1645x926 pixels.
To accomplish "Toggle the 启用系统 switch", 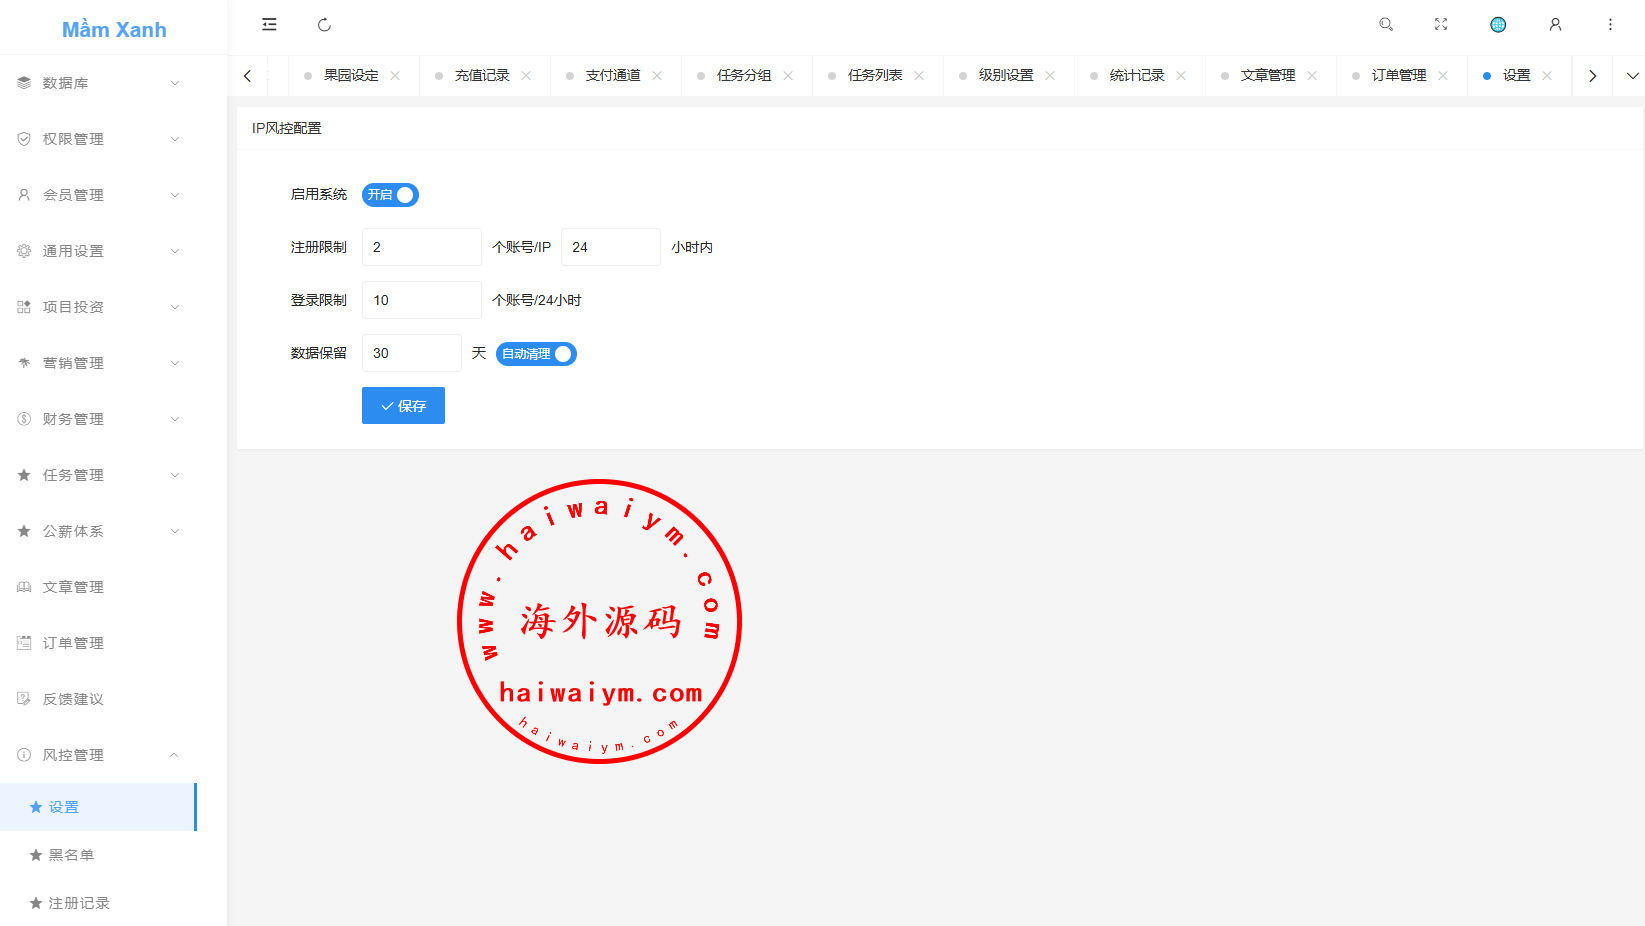I will pyautogui.click(x=390, y=195).
